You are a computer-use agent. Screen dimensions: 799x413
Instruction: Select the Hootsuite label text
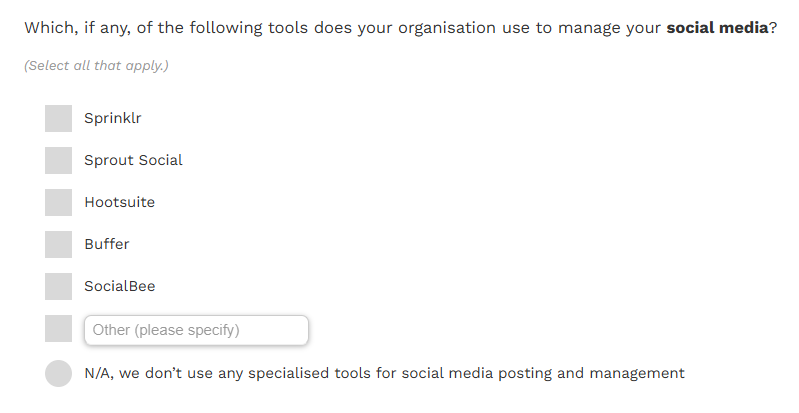coord(119,202)
